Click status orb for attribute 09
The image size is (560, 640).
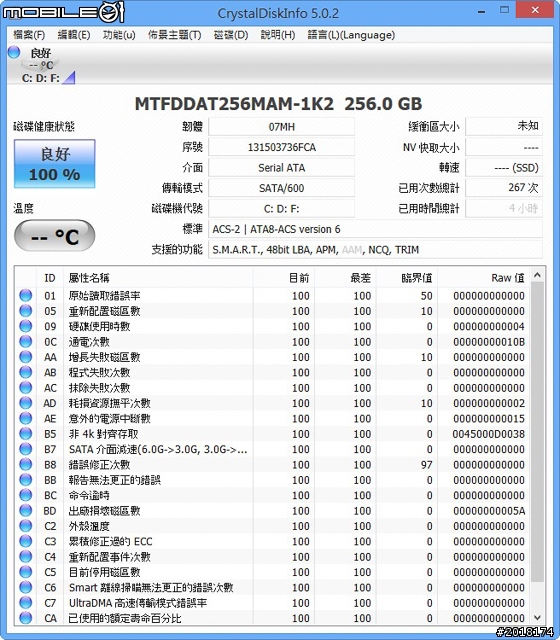click(x=26, y=326)
